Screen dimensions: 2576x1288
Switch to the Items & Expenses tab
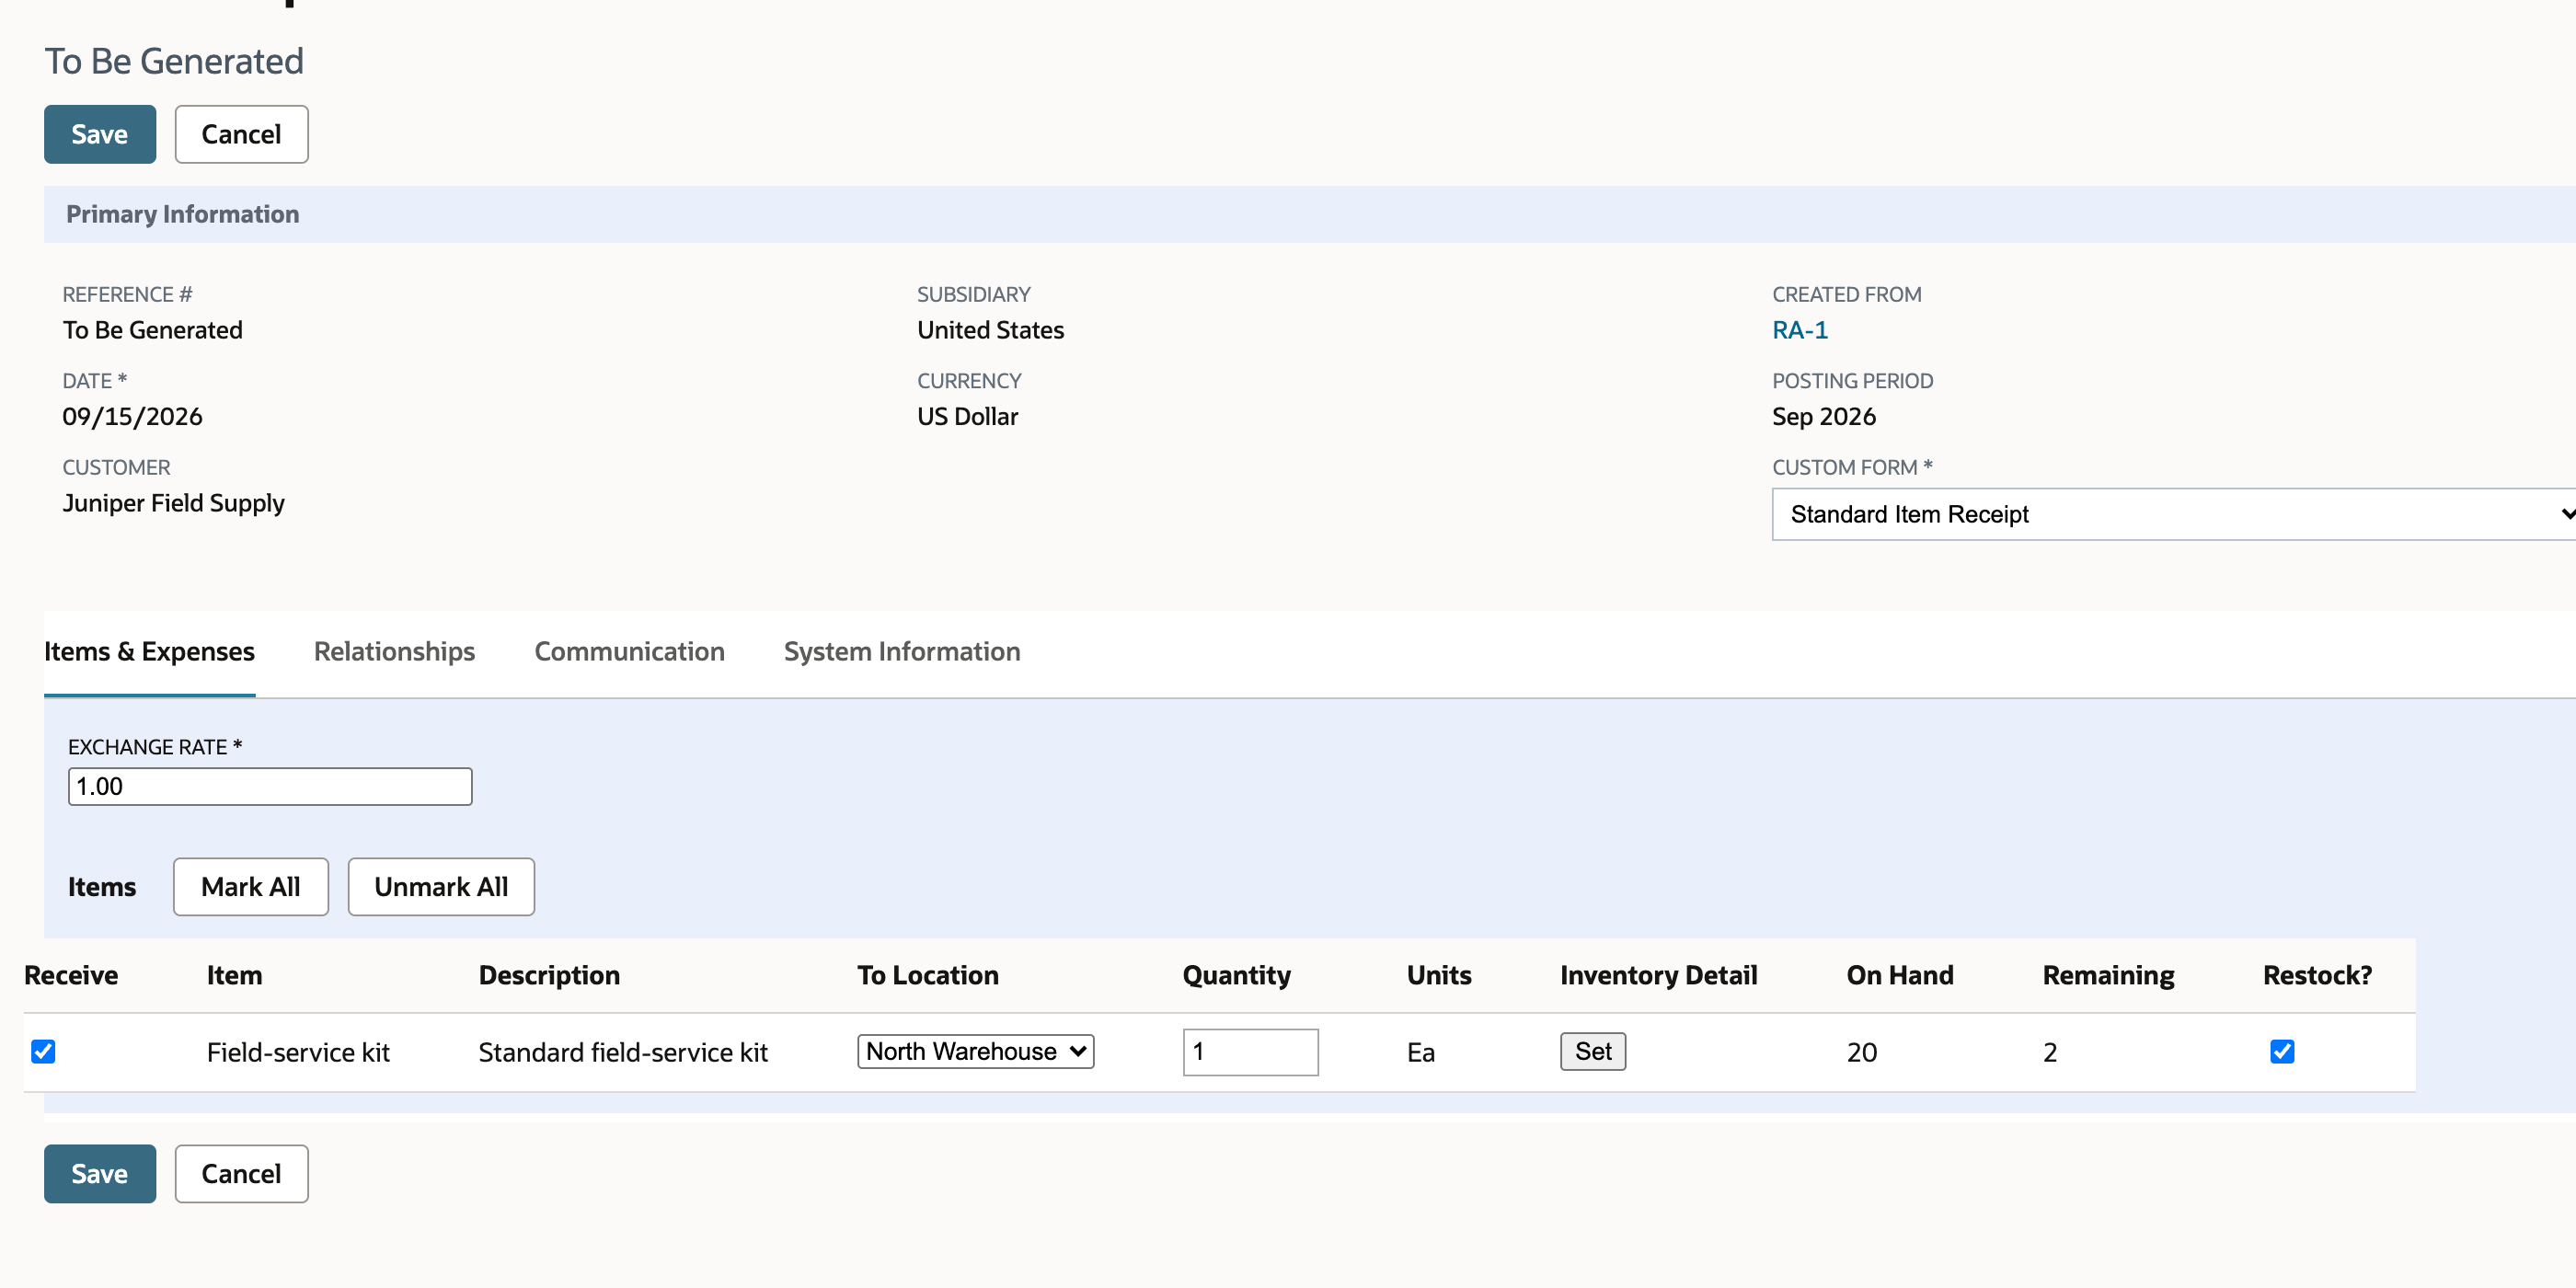coord(149,651)
